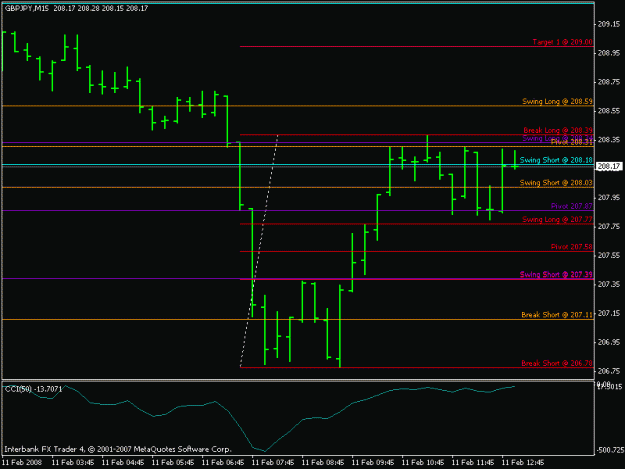Click the -500.725 CCI scale value
This screenshot has width=625, height=469.
610,450
